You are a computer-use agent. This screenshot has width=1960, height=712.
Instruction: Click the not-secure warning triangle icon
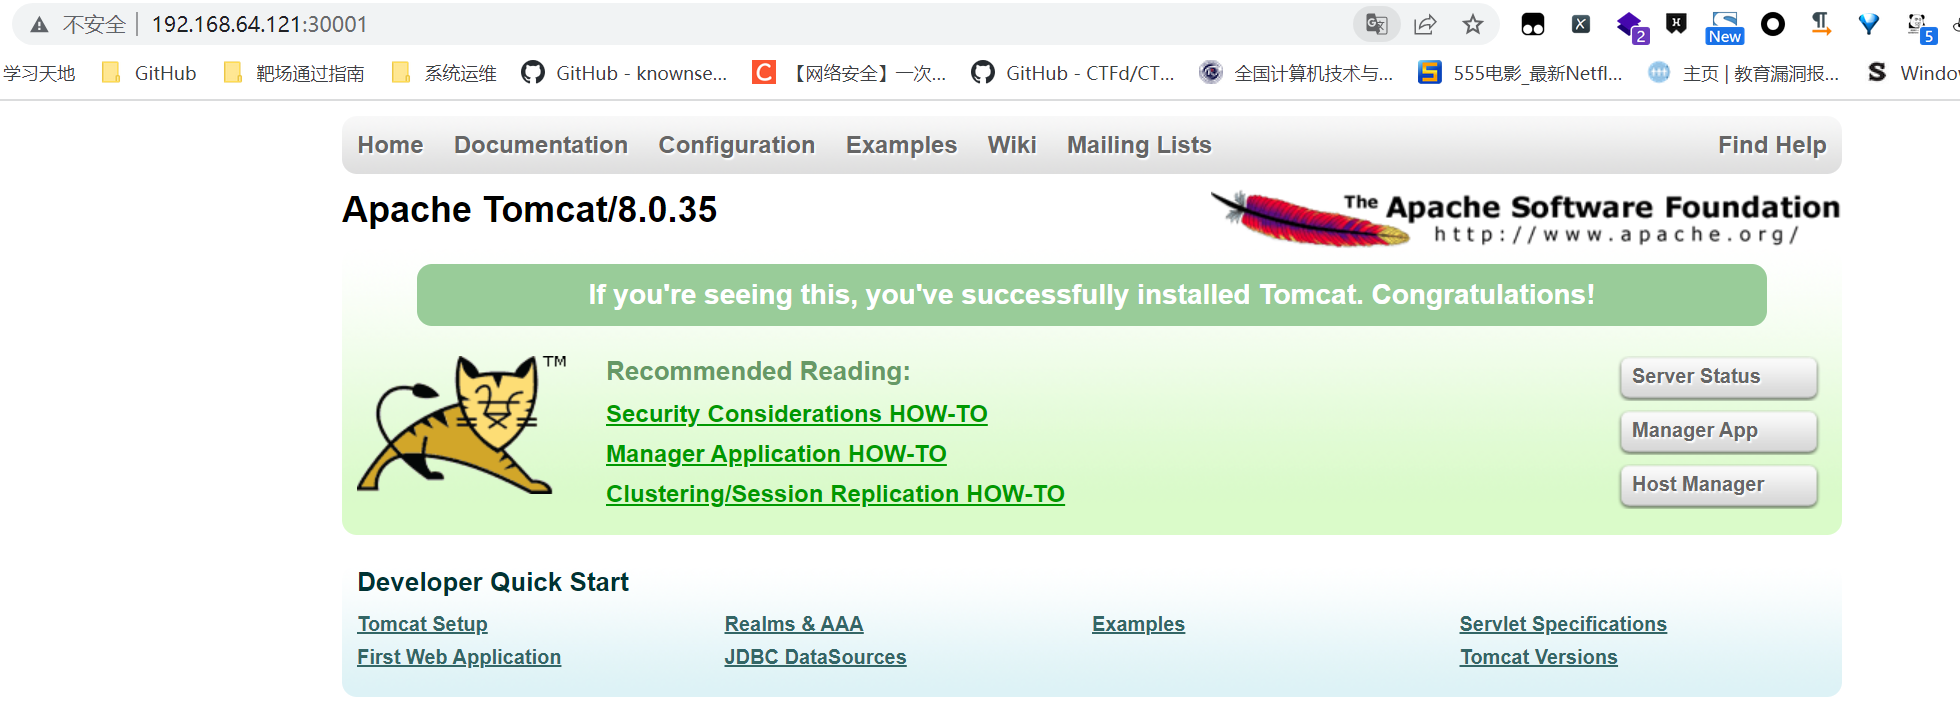pos(39,24)
